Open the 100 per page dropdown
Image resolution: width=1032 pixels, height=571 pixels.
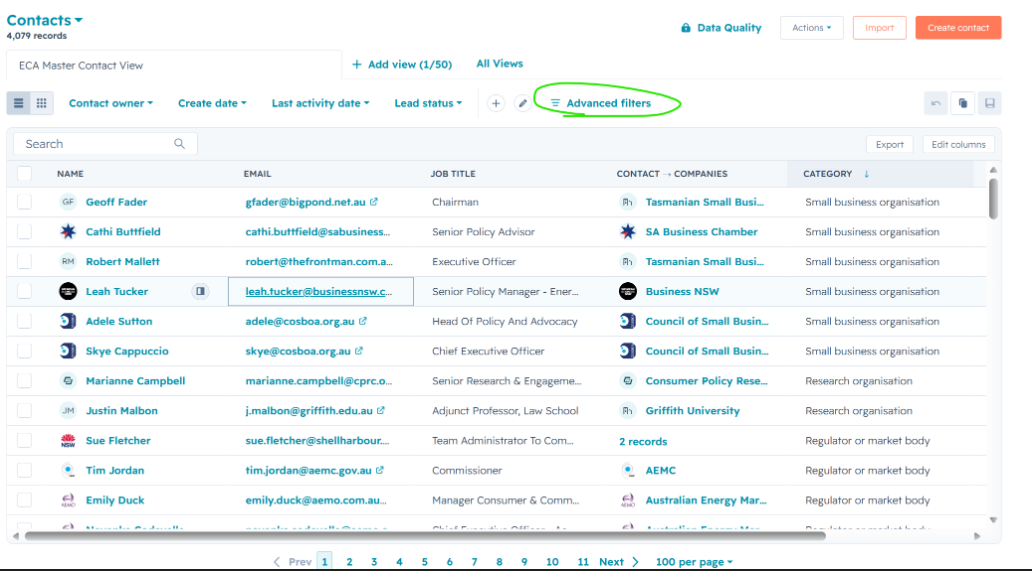694,562
